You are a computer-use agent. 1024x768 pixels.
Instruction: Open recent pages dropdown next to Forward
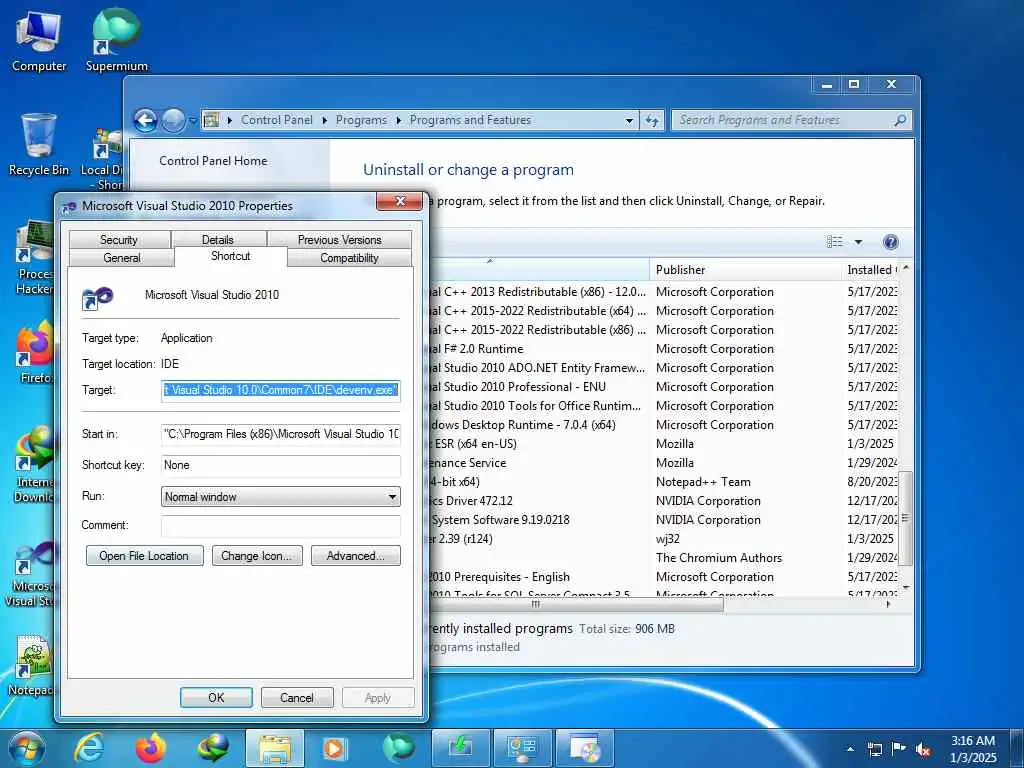pyautogui.click(x=193, y=121)
